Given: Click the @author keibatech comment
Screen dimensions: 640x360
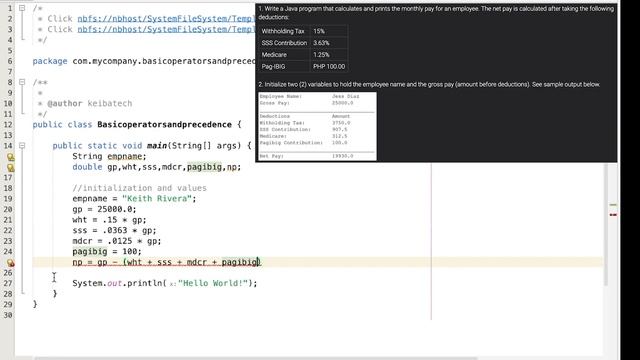Looking at the screenshot, I should click(89, 103).
